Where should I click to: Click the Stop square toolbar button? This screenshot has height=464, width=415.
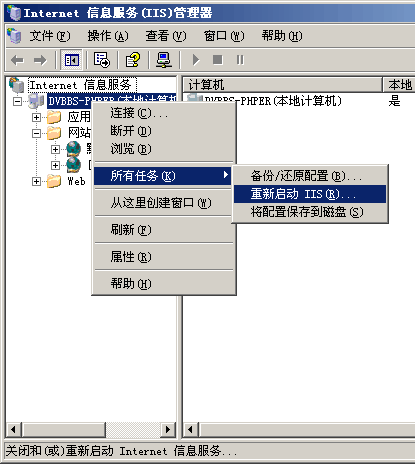point(218,60)
